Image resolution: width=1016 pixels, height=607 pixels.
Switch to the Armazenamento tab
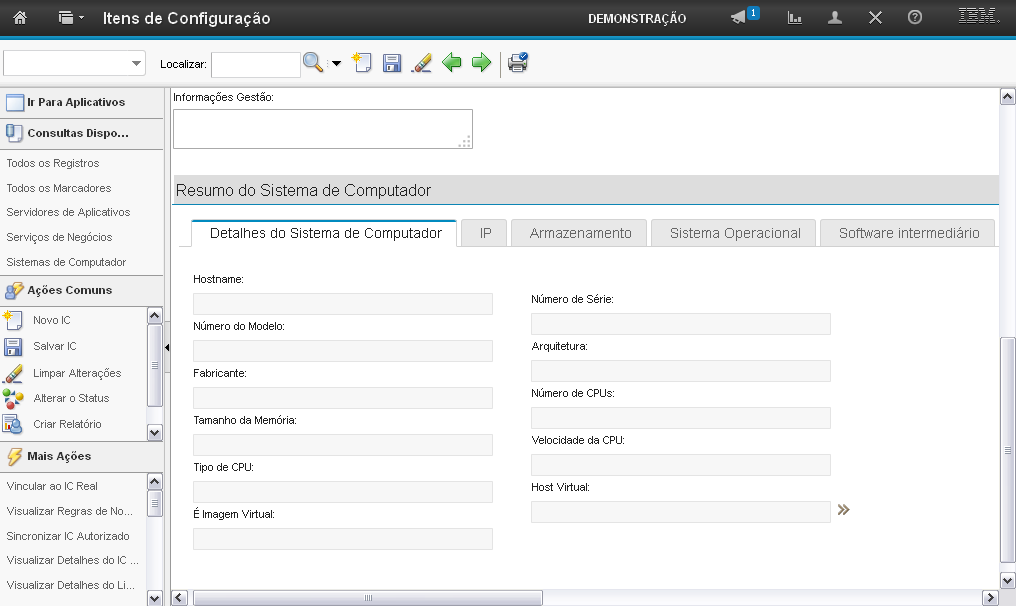(580, 233)
